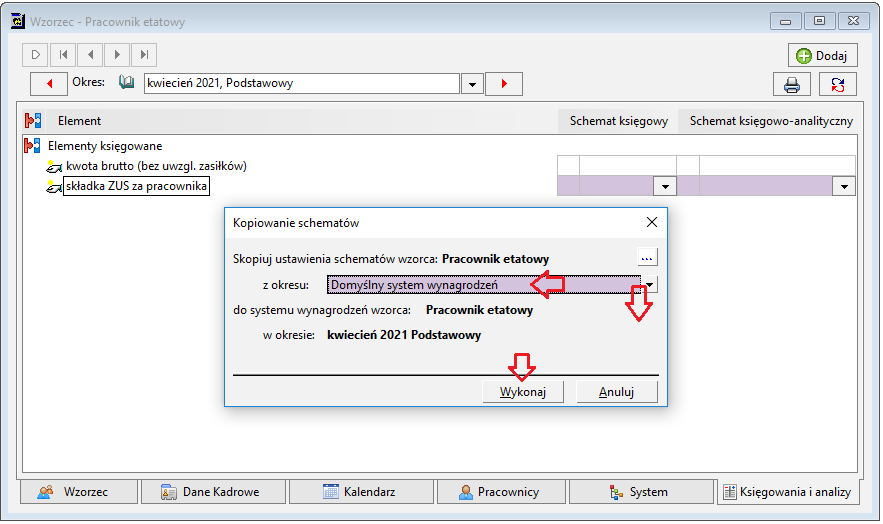This screenshot has width=883, height=524.
Task: Click the next record arrow in toolbar
Action: [117, 55]
